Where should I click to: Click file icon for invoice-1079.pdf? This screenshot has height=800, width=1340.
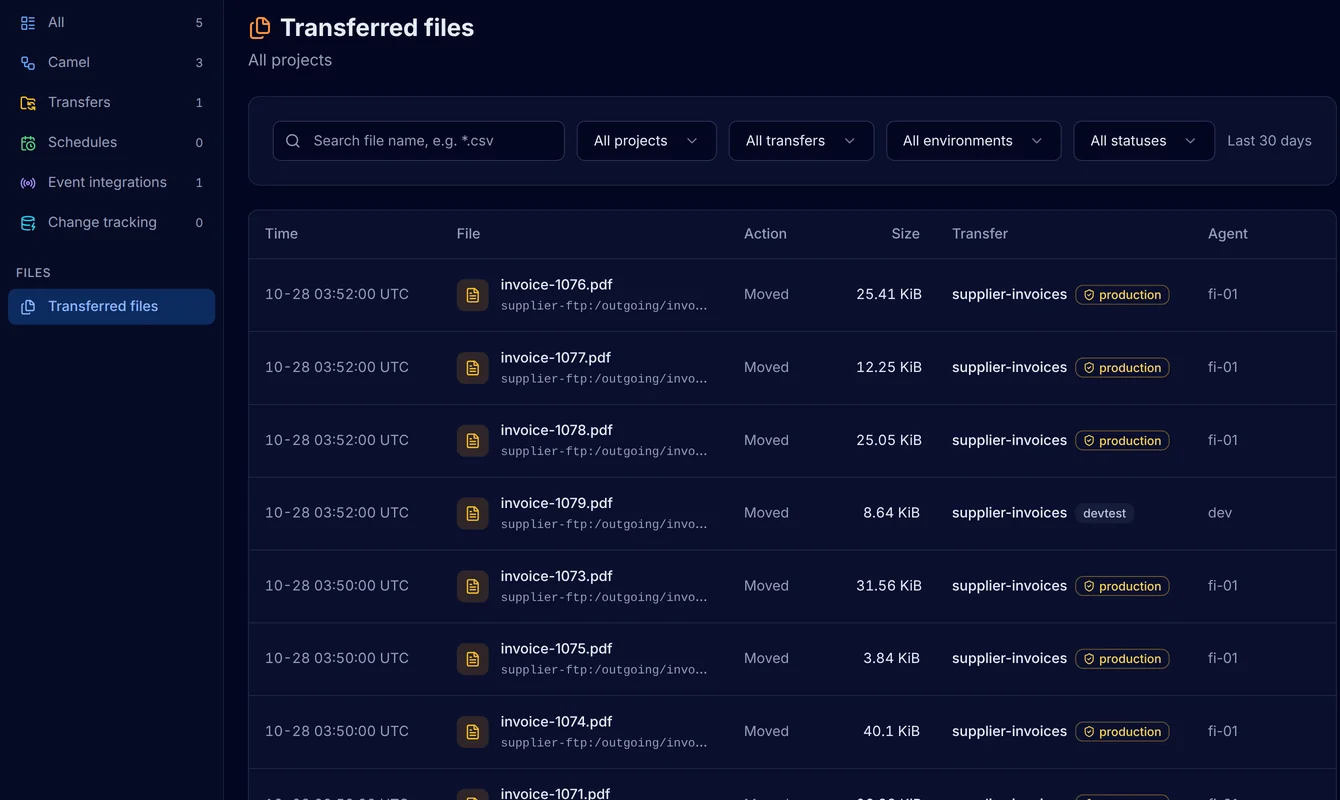point(473,513)
